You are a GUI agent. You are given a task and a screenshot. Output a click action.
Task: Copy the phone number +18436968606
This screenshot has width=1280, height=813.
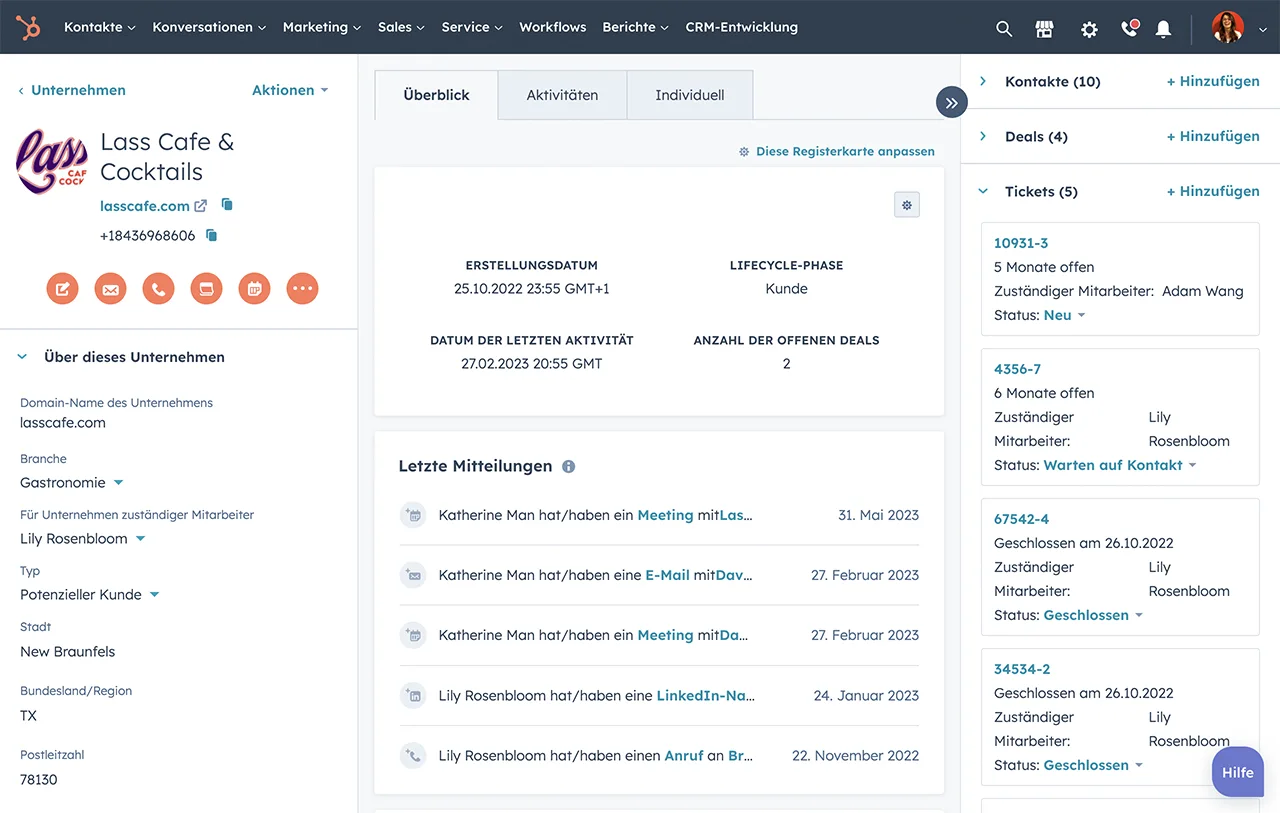click(x=211, y=235)
